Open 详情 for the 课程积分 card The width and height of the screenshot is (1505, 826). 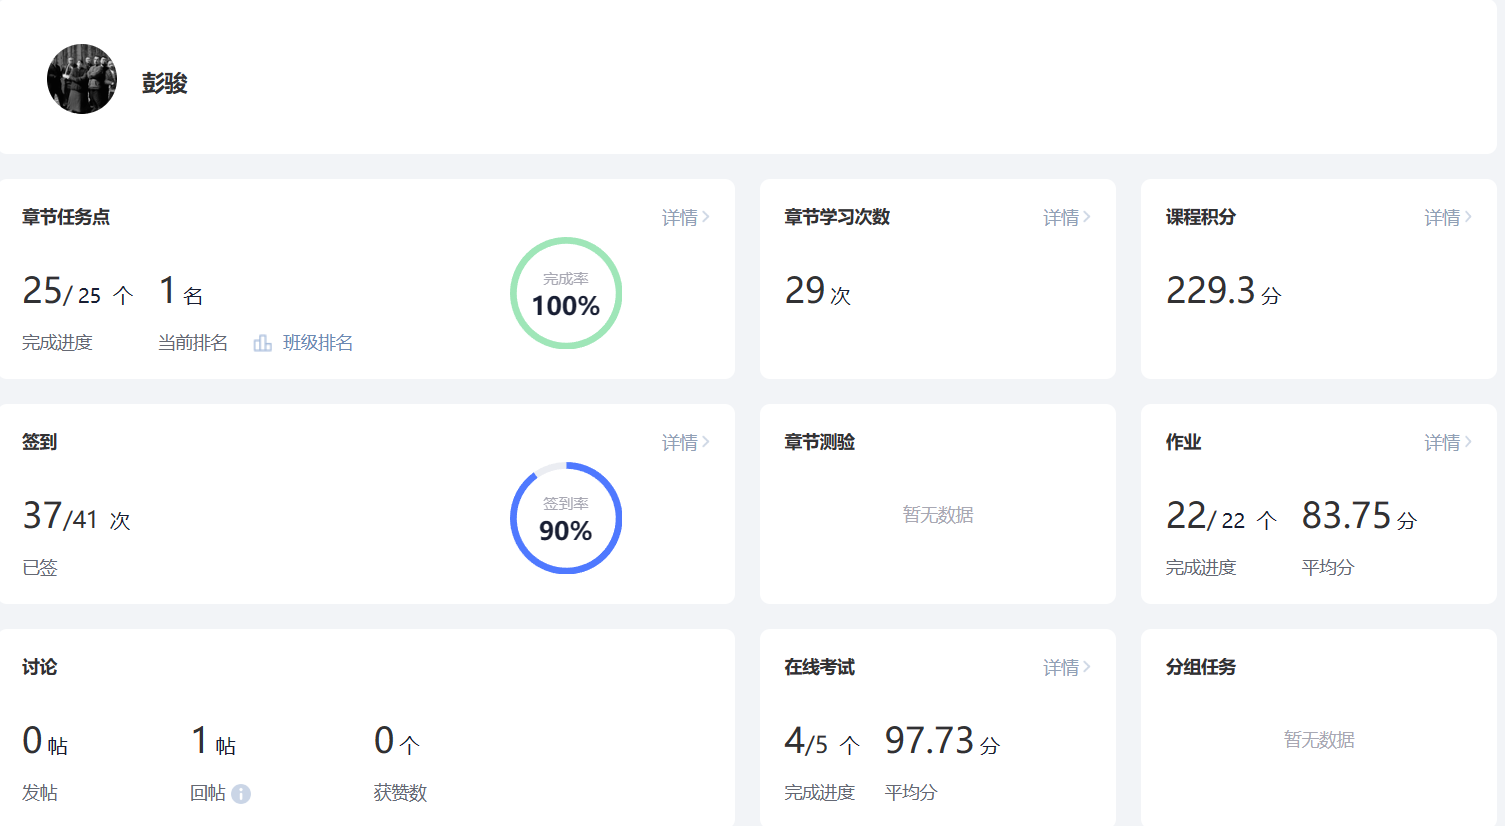(x=1448, y=217)
